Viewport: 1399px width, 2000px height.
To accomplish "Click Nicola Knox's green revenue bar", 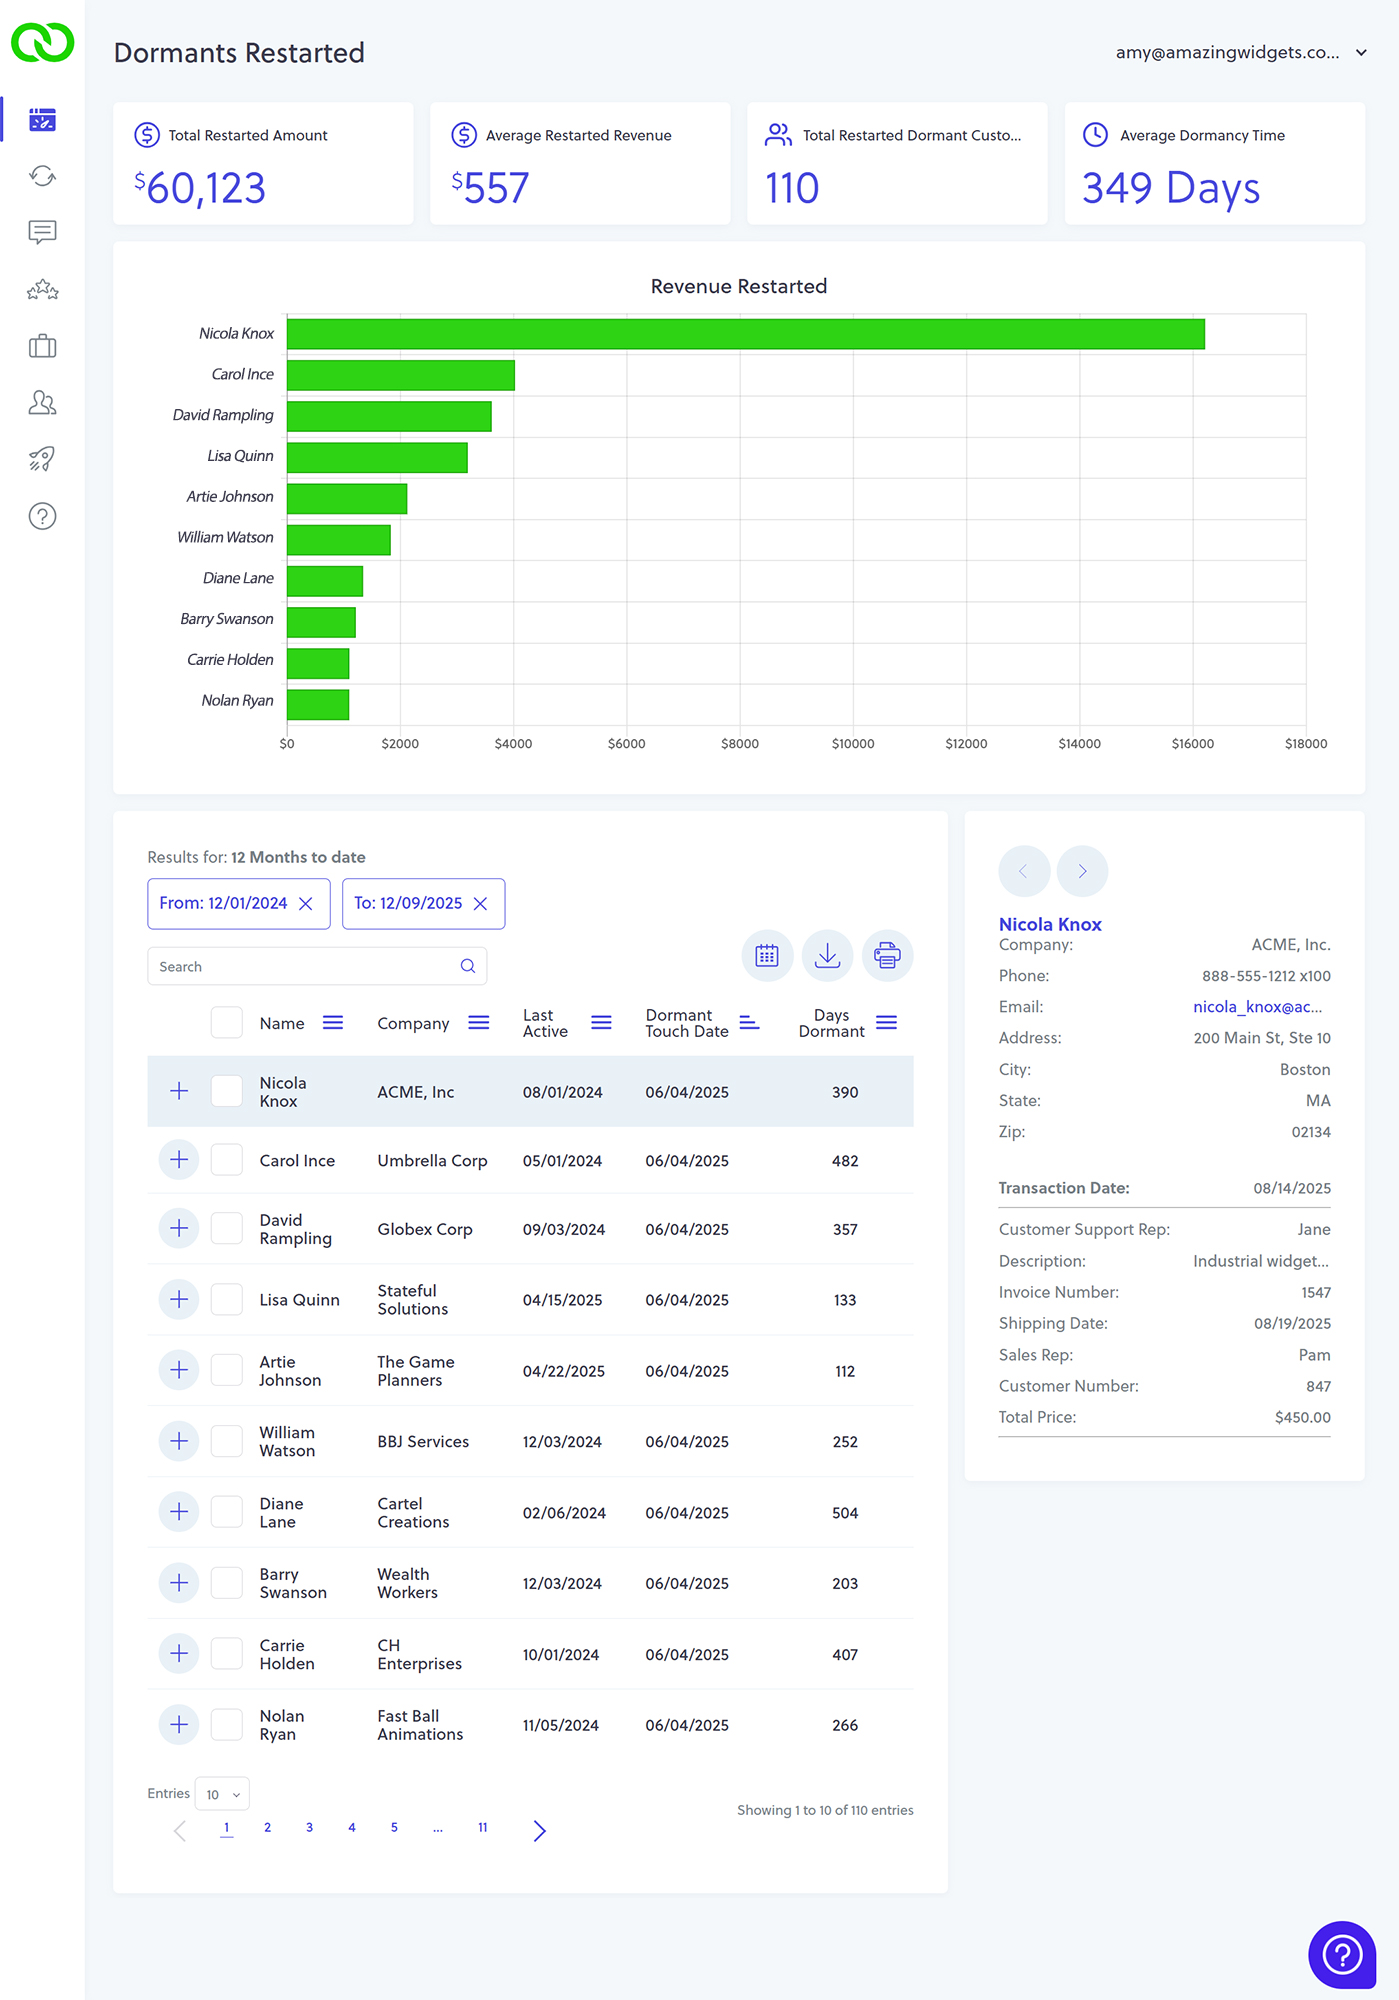I will [x=745, y=334].
